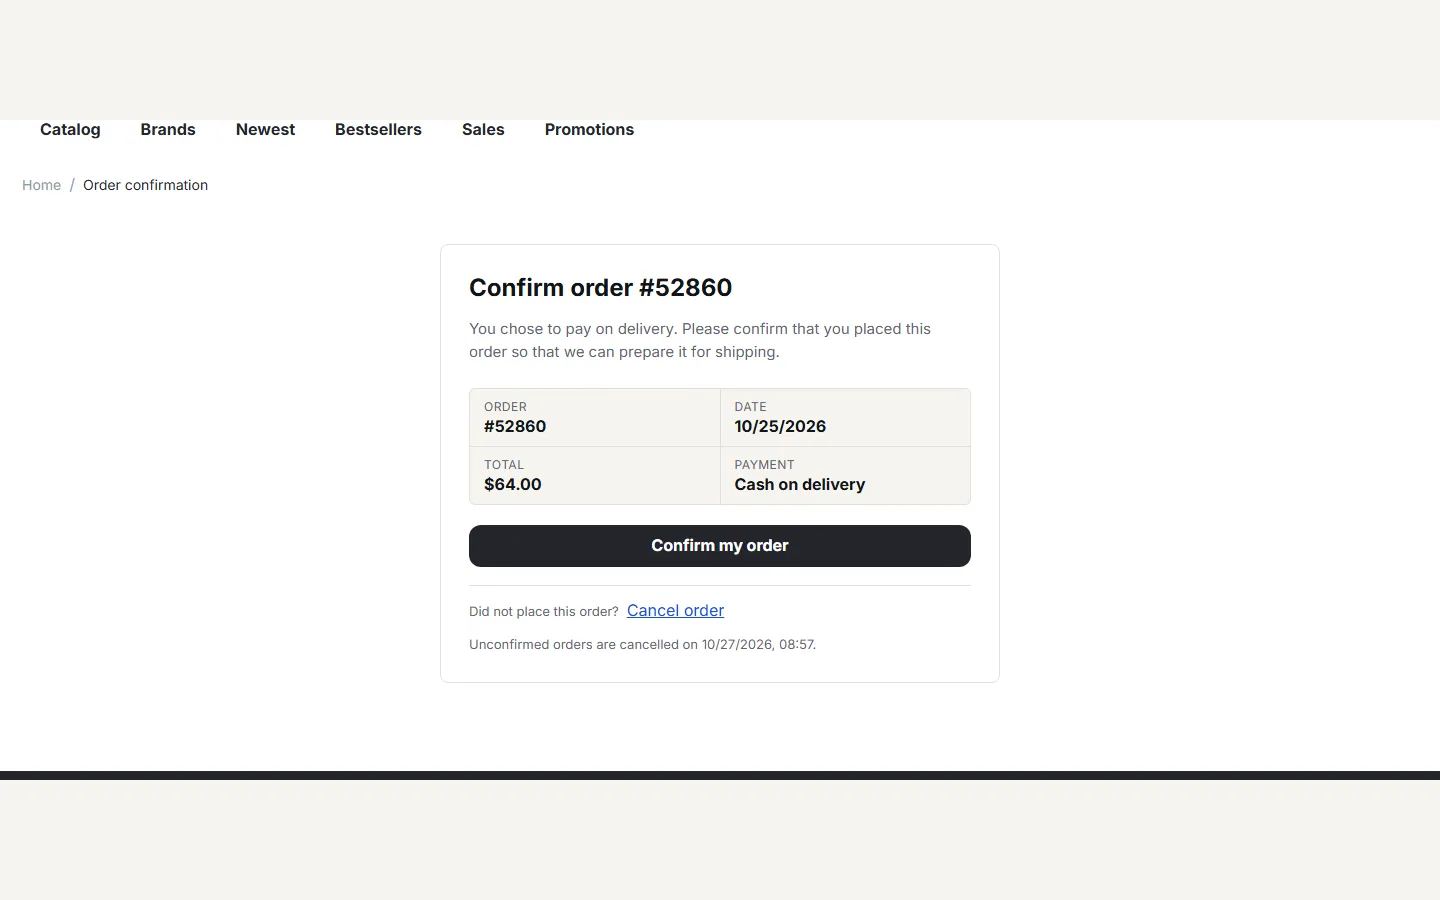
Task: Click the Did not place this order text
Action: 544,611
